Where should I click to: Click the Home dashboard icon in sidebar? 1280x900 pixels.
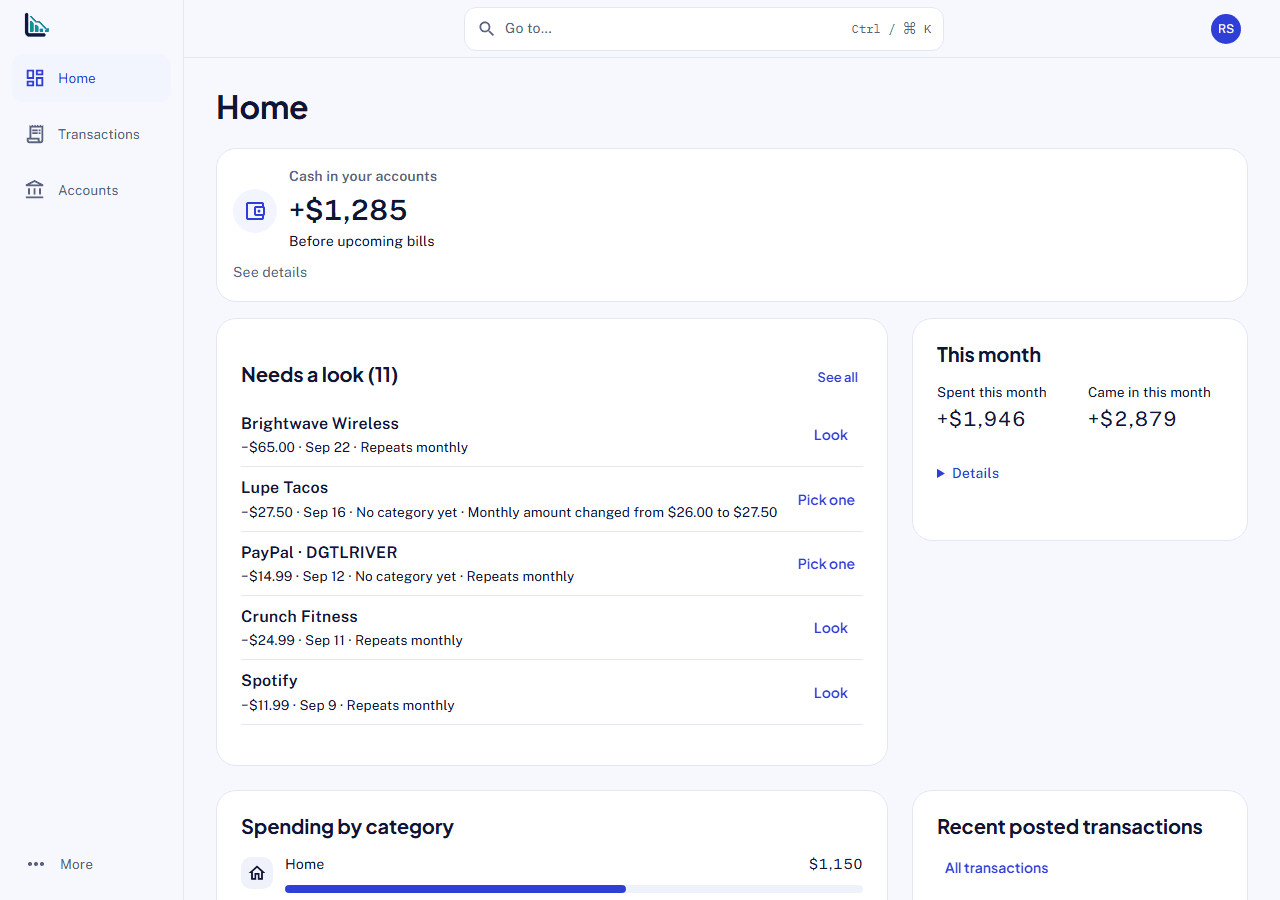point(35,78)
